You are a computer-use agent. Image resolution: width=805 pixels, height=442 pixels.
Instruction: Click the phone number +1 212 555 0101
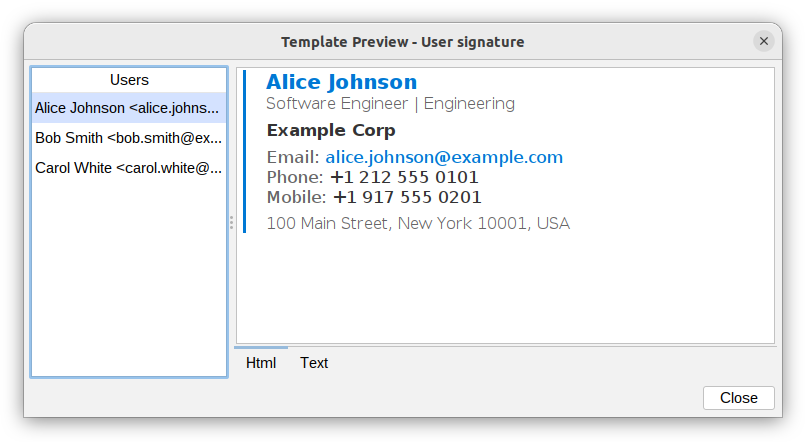coord(404,177)
